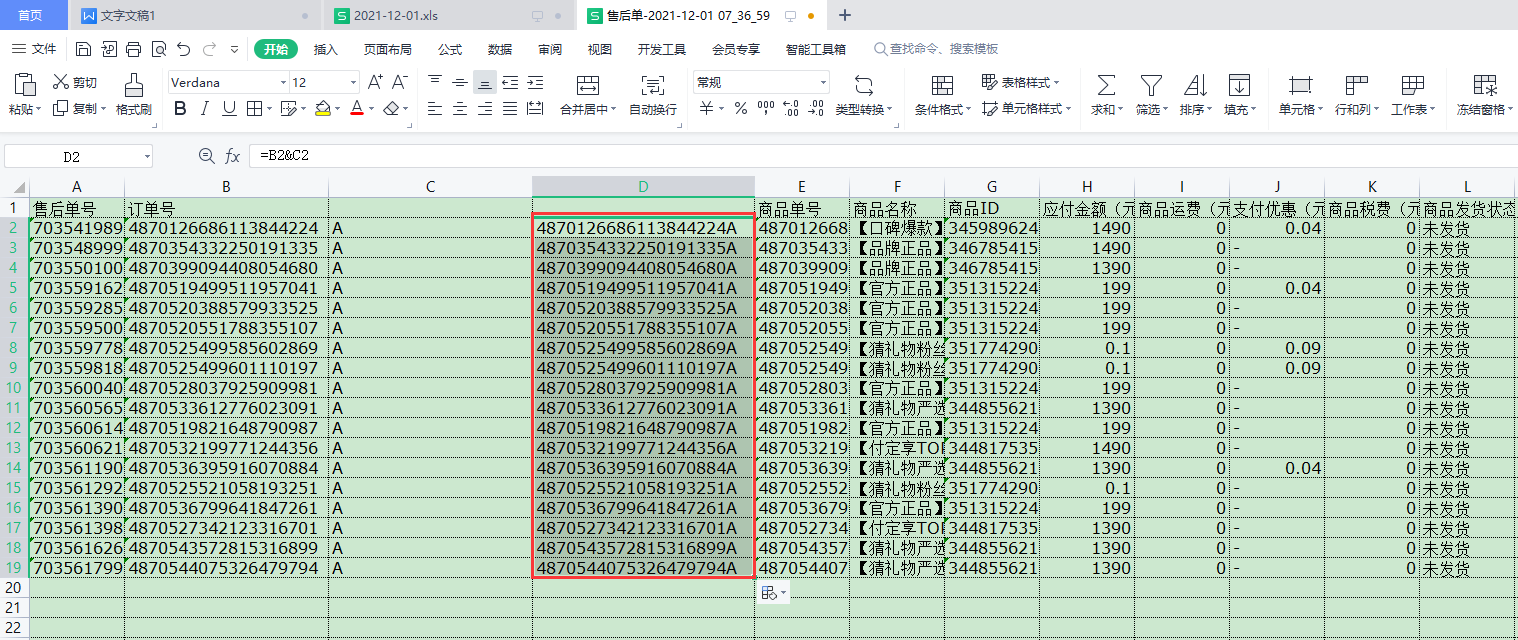Select the Format Painter (格式刷)
Viewport: 1518px width, 640px height.
pyautogui.click(x=133, y=95)
